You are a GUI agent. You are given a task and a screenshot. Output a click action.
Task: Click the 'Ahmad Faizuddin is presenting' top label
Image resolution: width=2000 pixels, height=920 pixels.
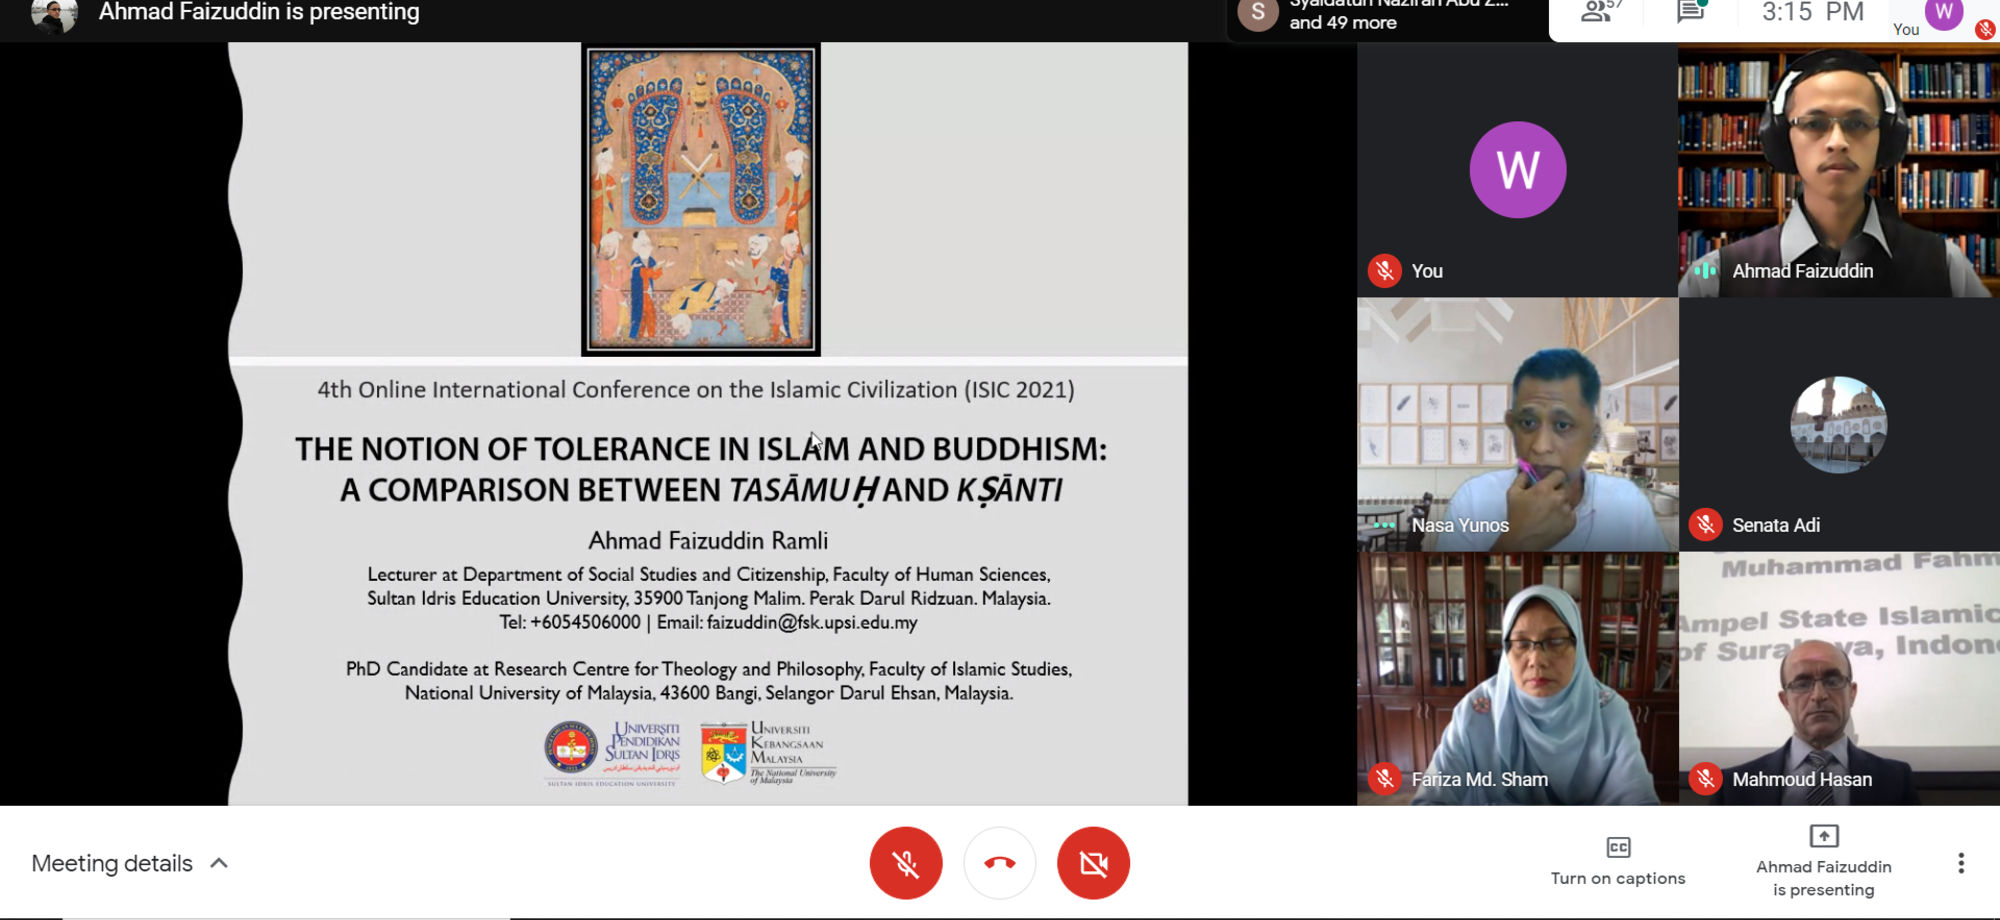[x=258, y=13]
